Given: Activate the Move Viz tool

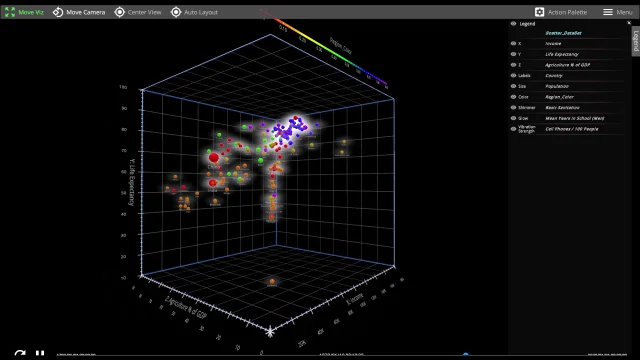Looking at the screenshot, I should click(x=24, y=12).
